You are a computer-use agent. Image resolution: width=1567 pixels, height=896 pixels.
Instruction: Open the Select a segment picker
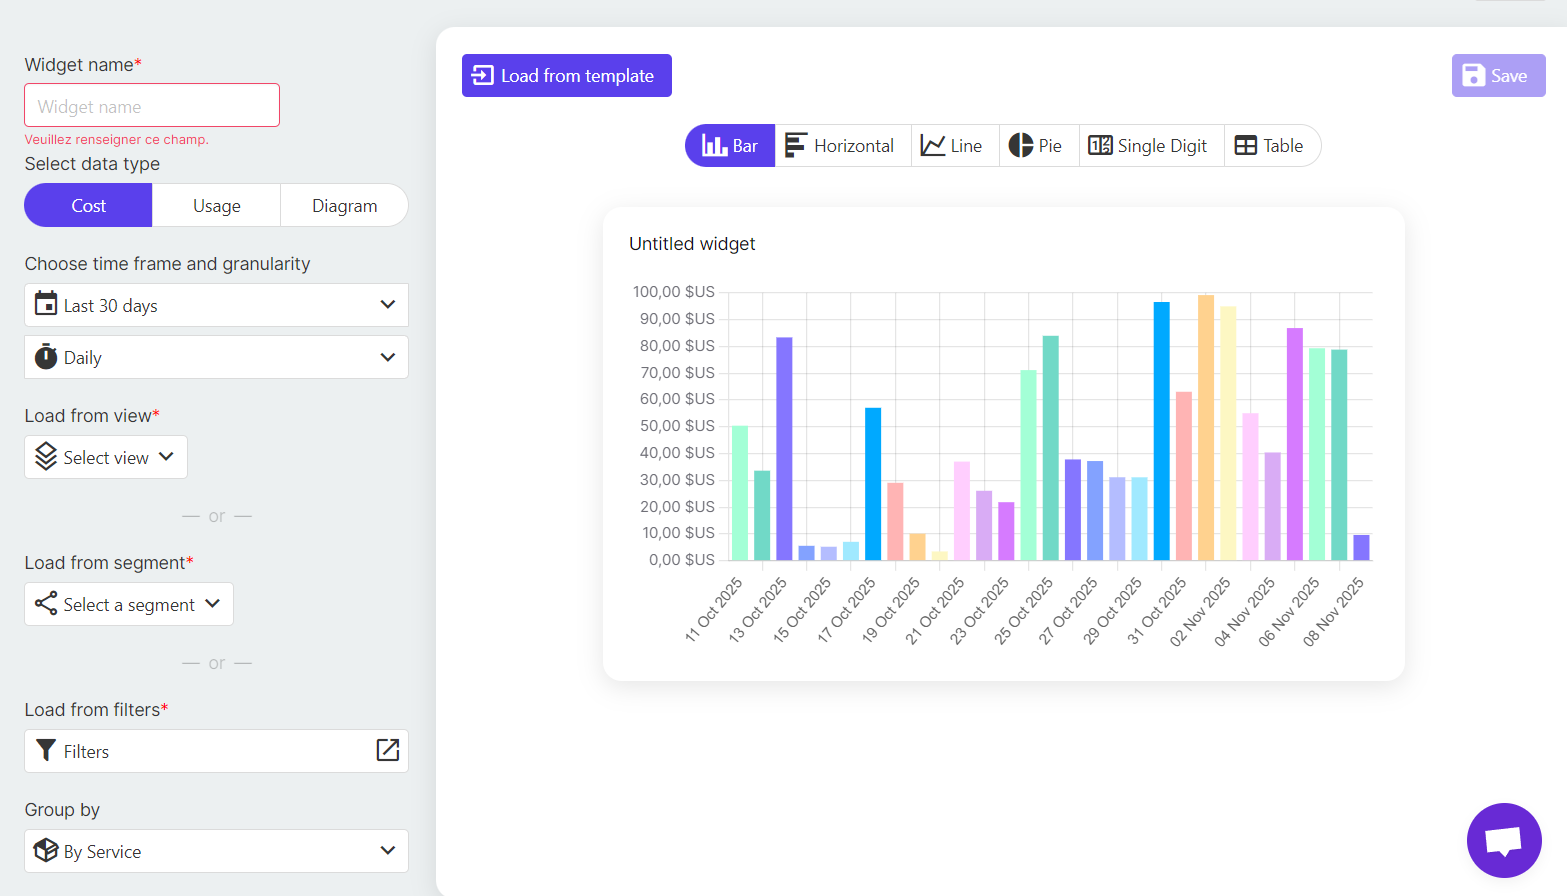128,604
